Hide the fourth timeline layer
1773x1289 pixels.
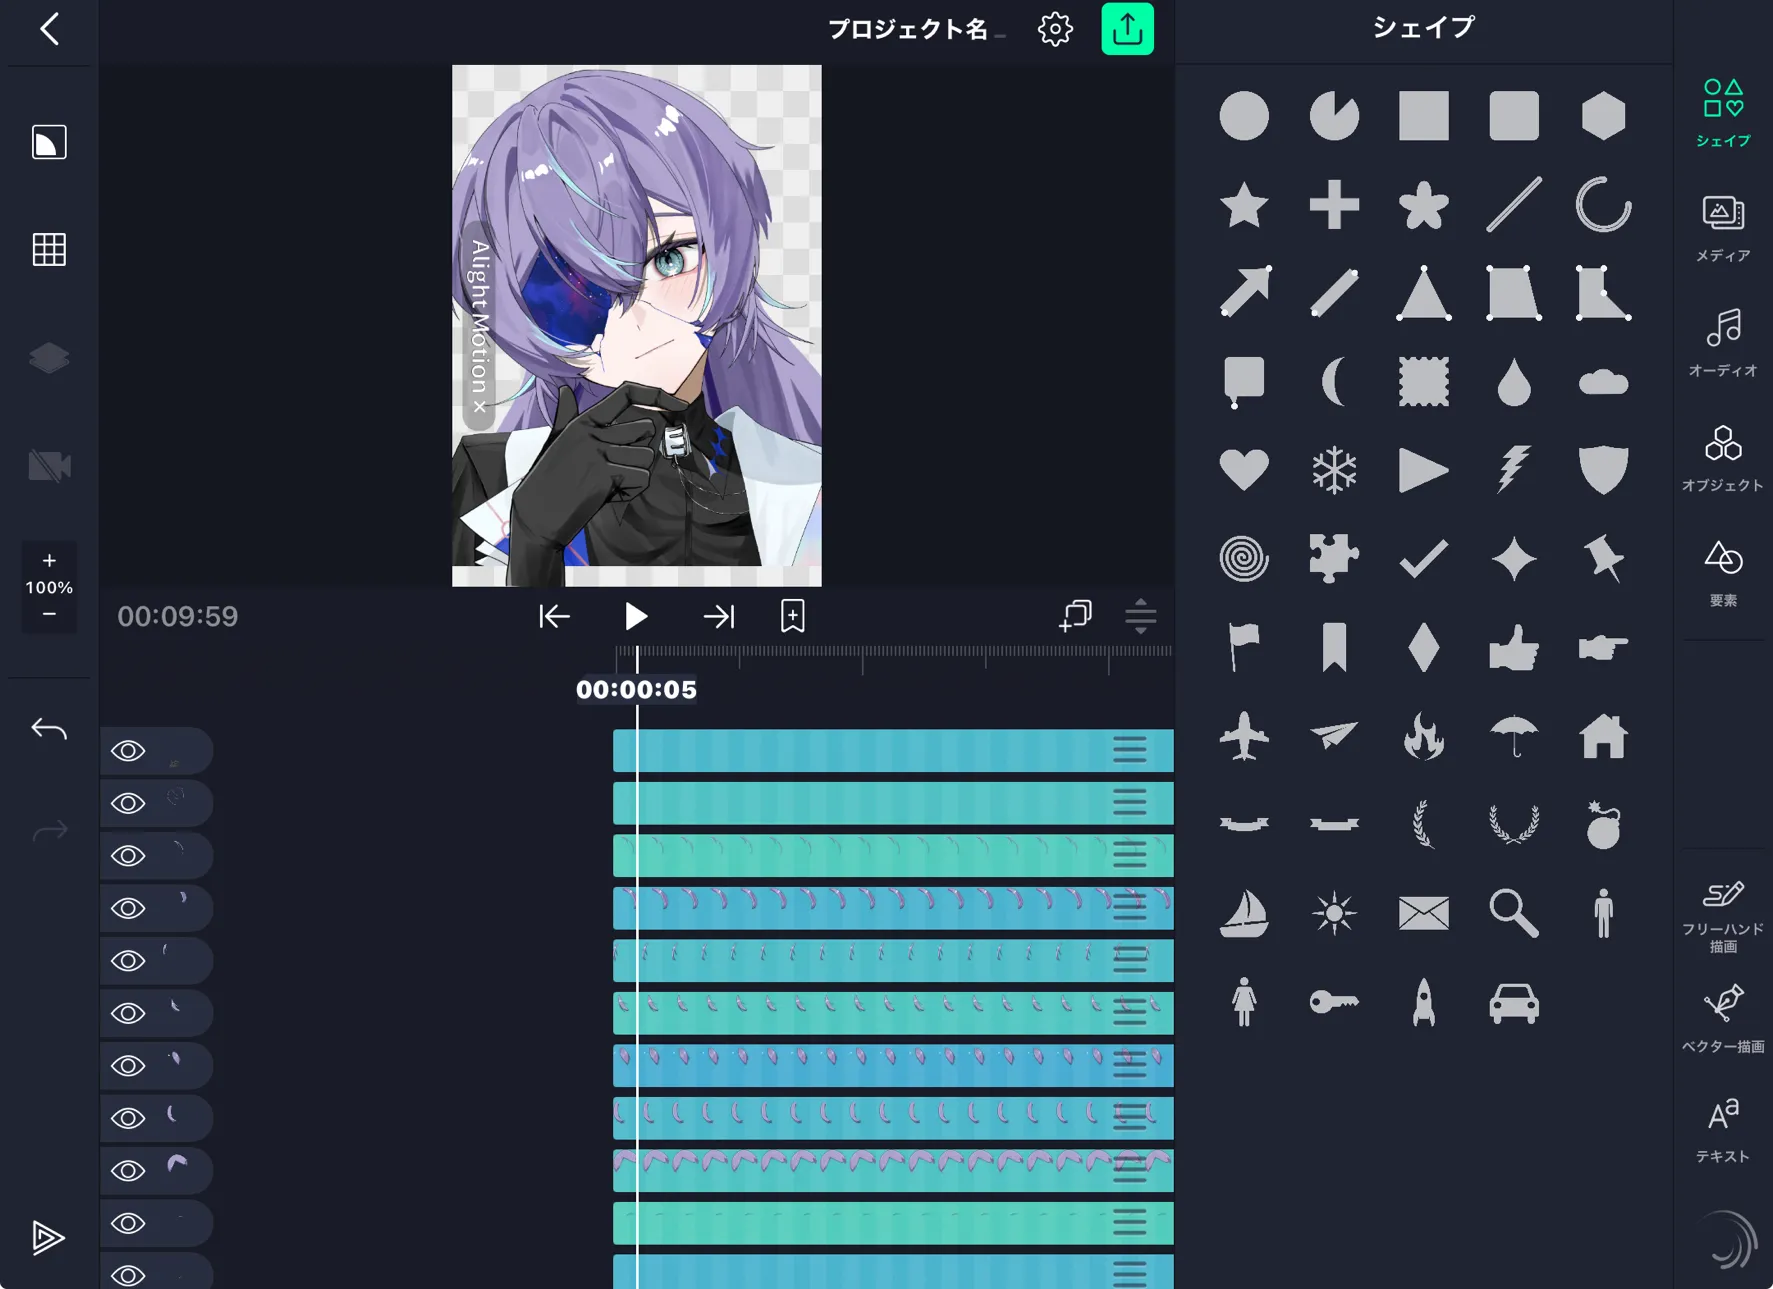pyautogui.click(x=128, y=908)
